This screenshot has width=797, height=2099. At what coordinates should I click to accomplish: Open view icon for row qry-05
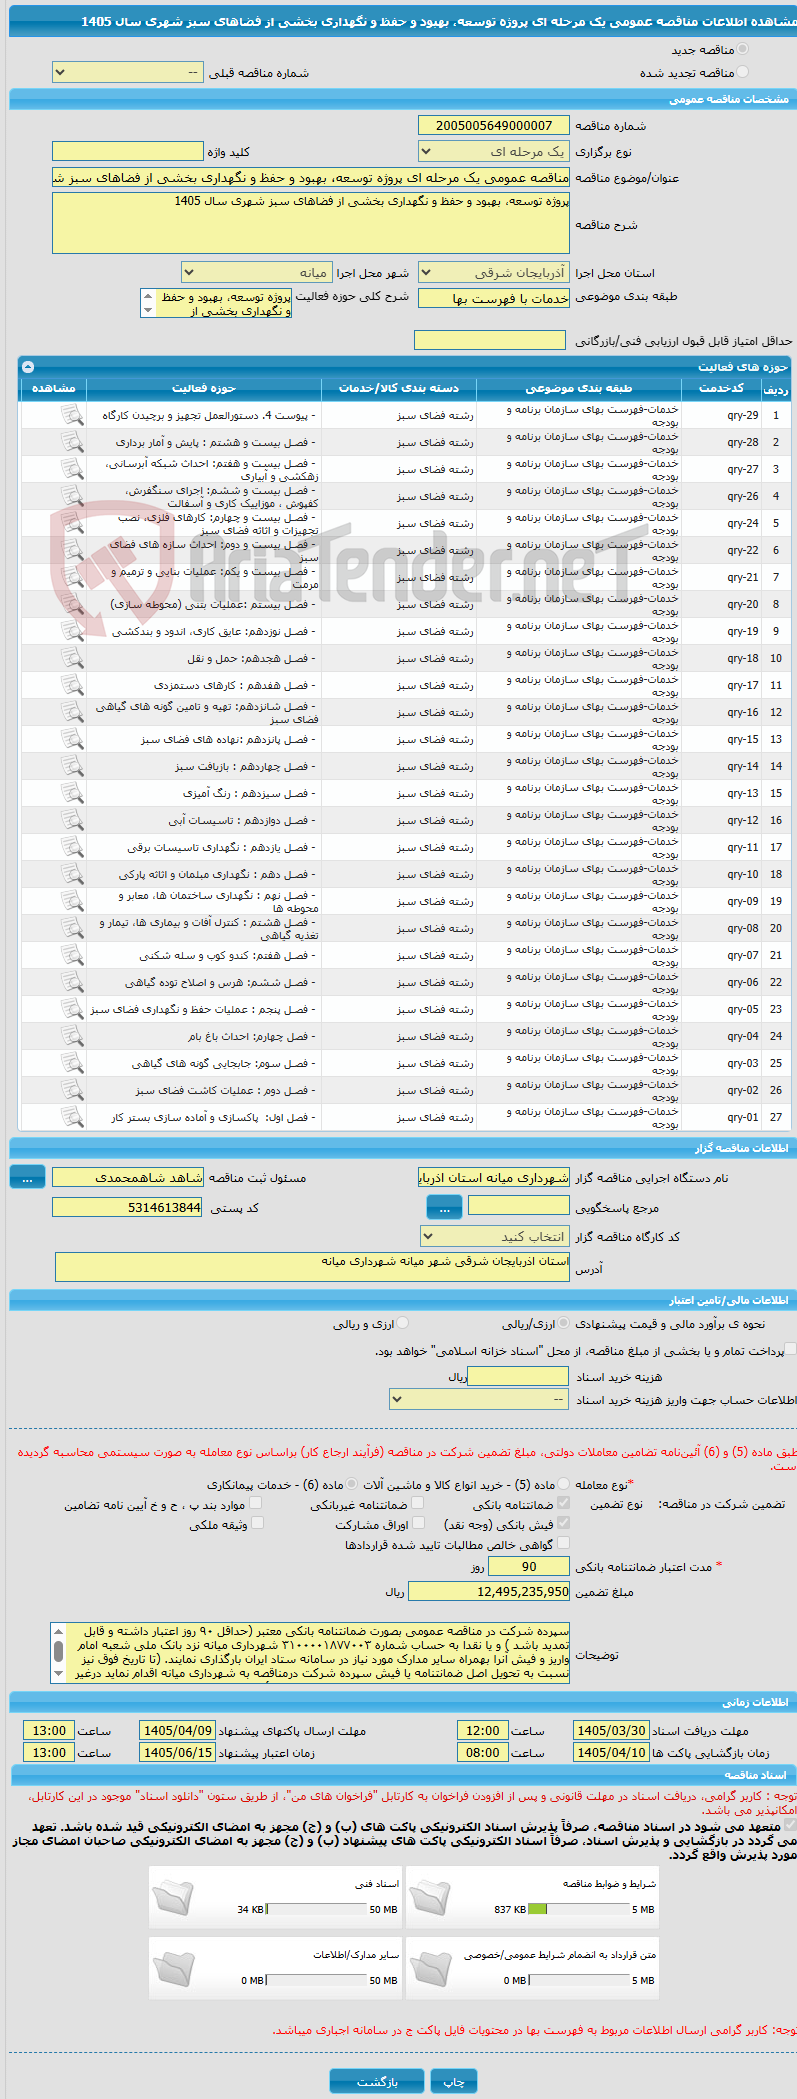[72, 1009]
